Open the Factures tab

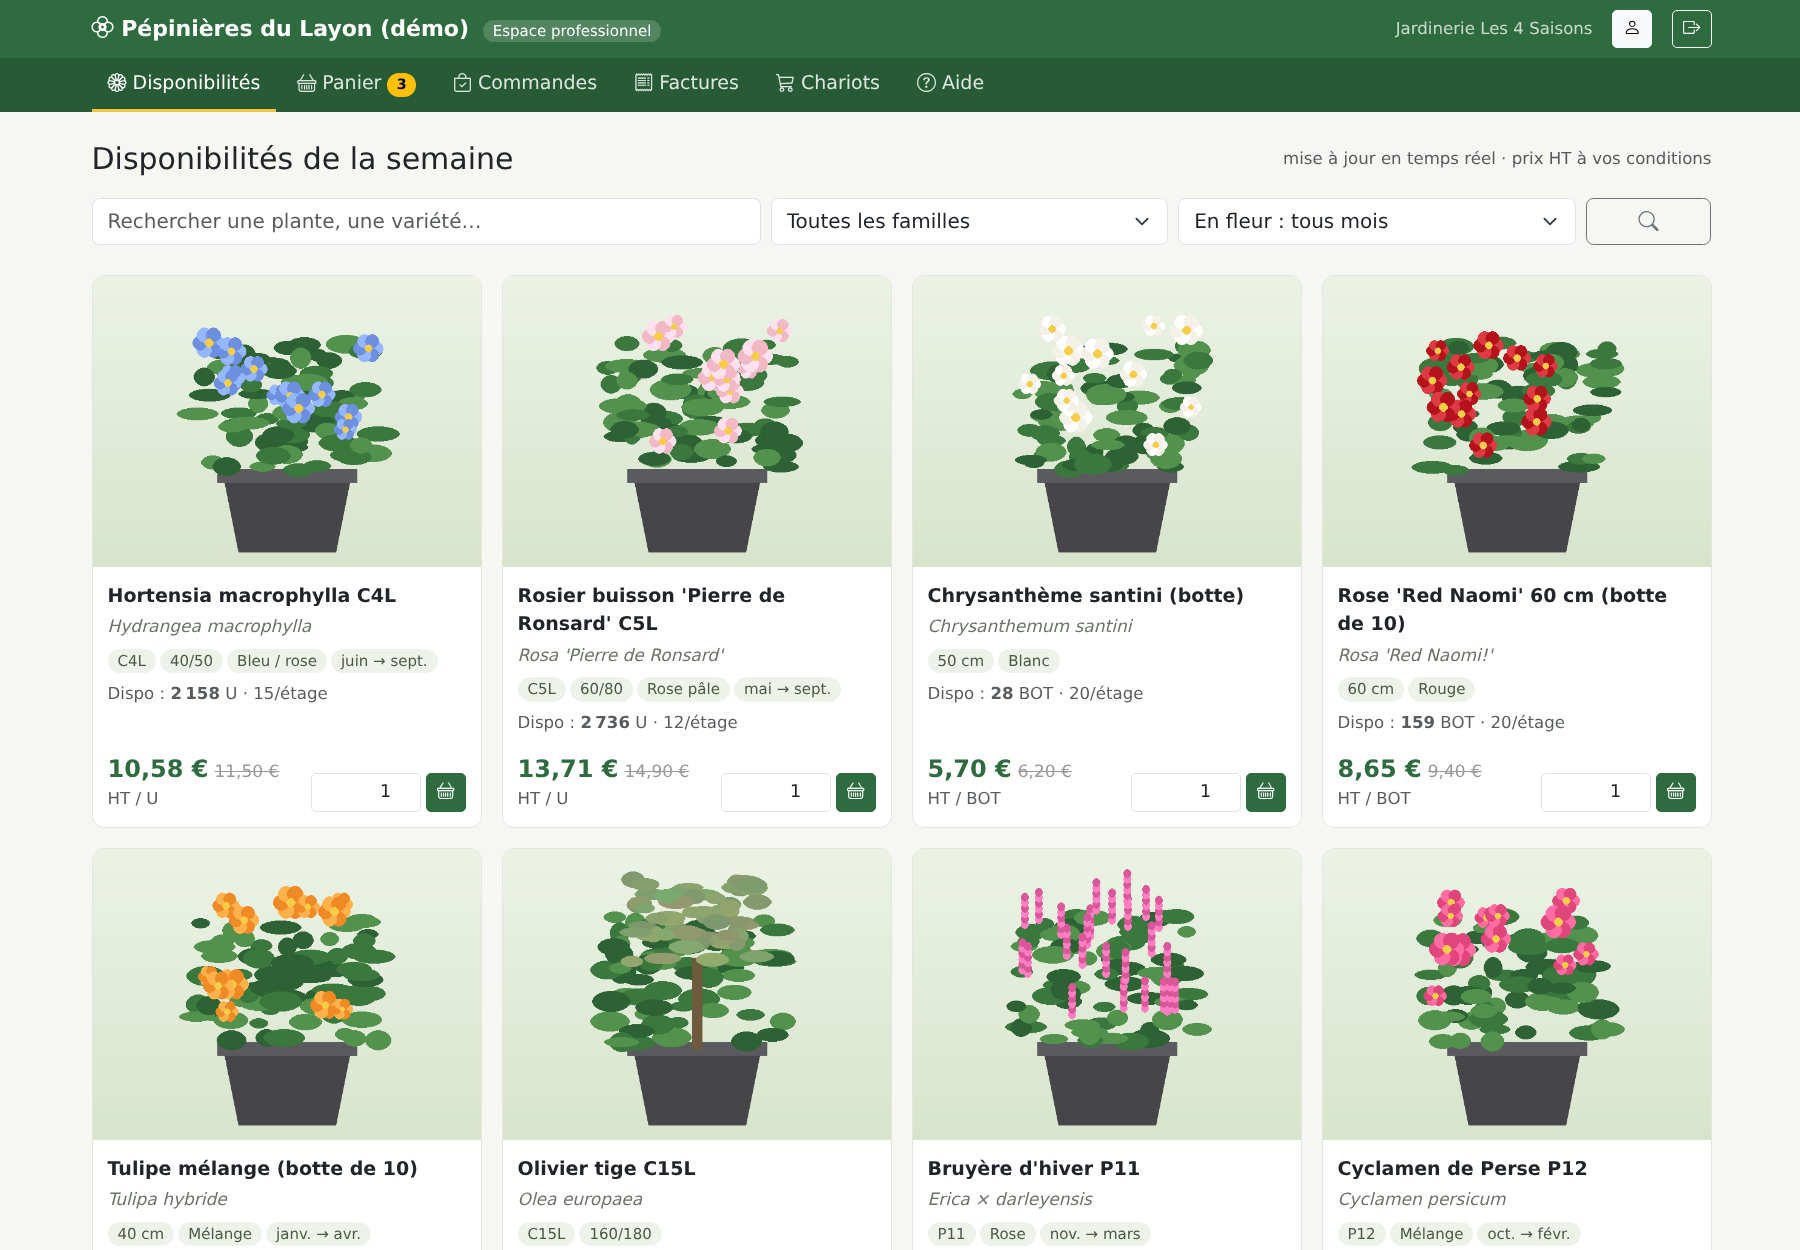pos(687,83)
